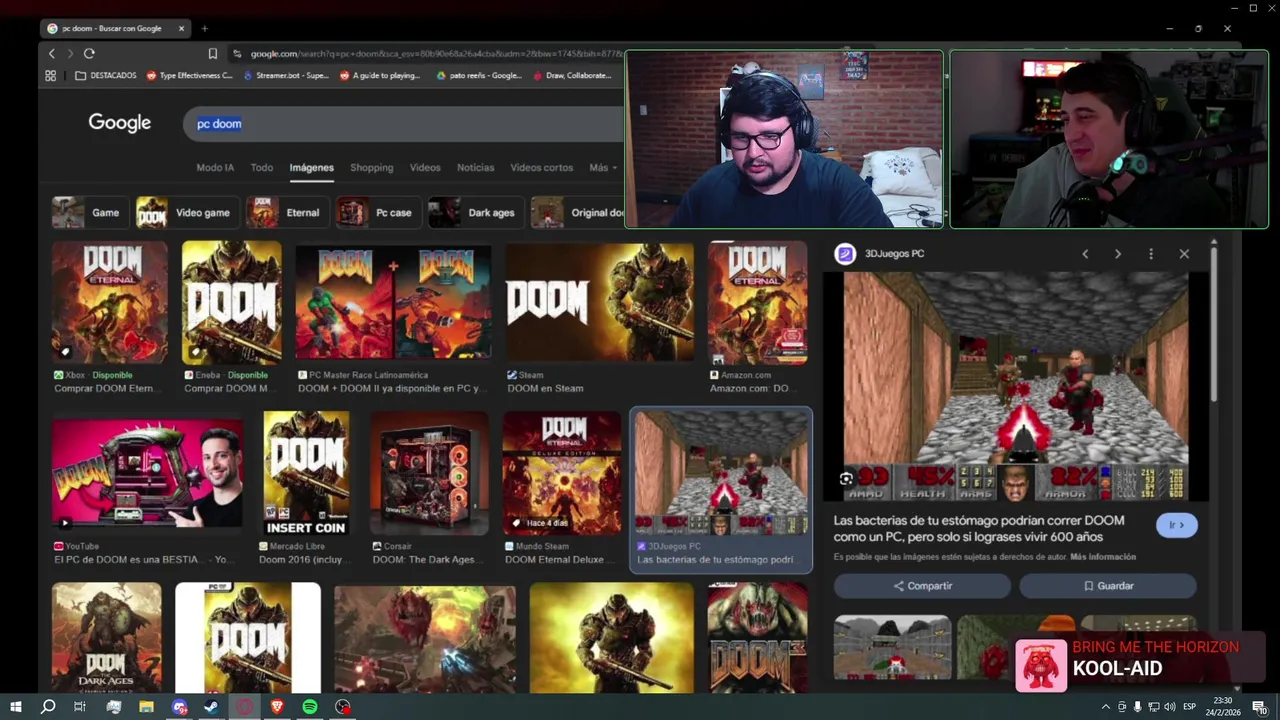This screenshot has height=720, width=1280.
Task: Close the image preview panel
Action: tap(1184, 254)
